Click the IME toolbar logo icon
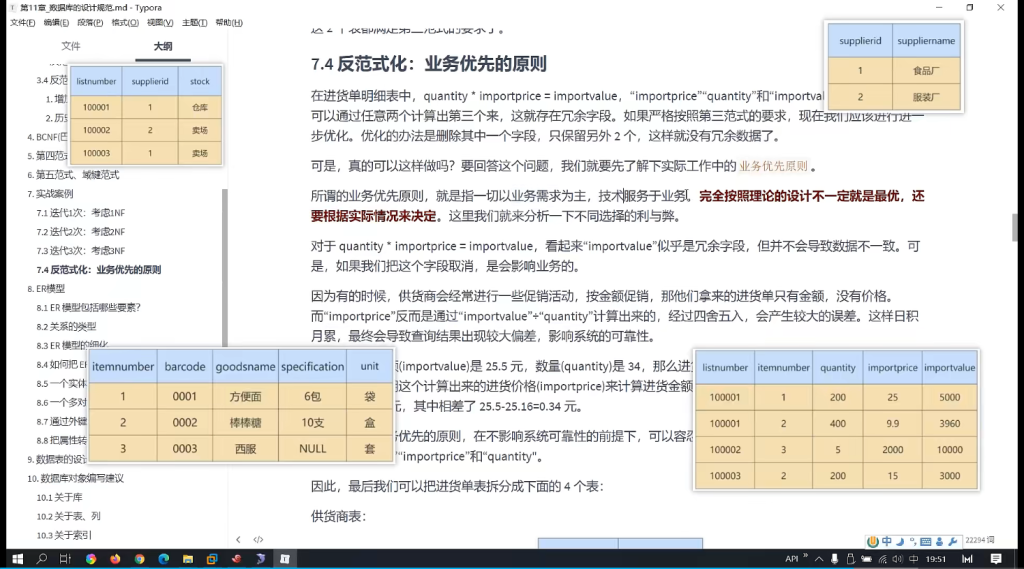The height and width of the screenshot is (569, 1024). click(872, 541)
